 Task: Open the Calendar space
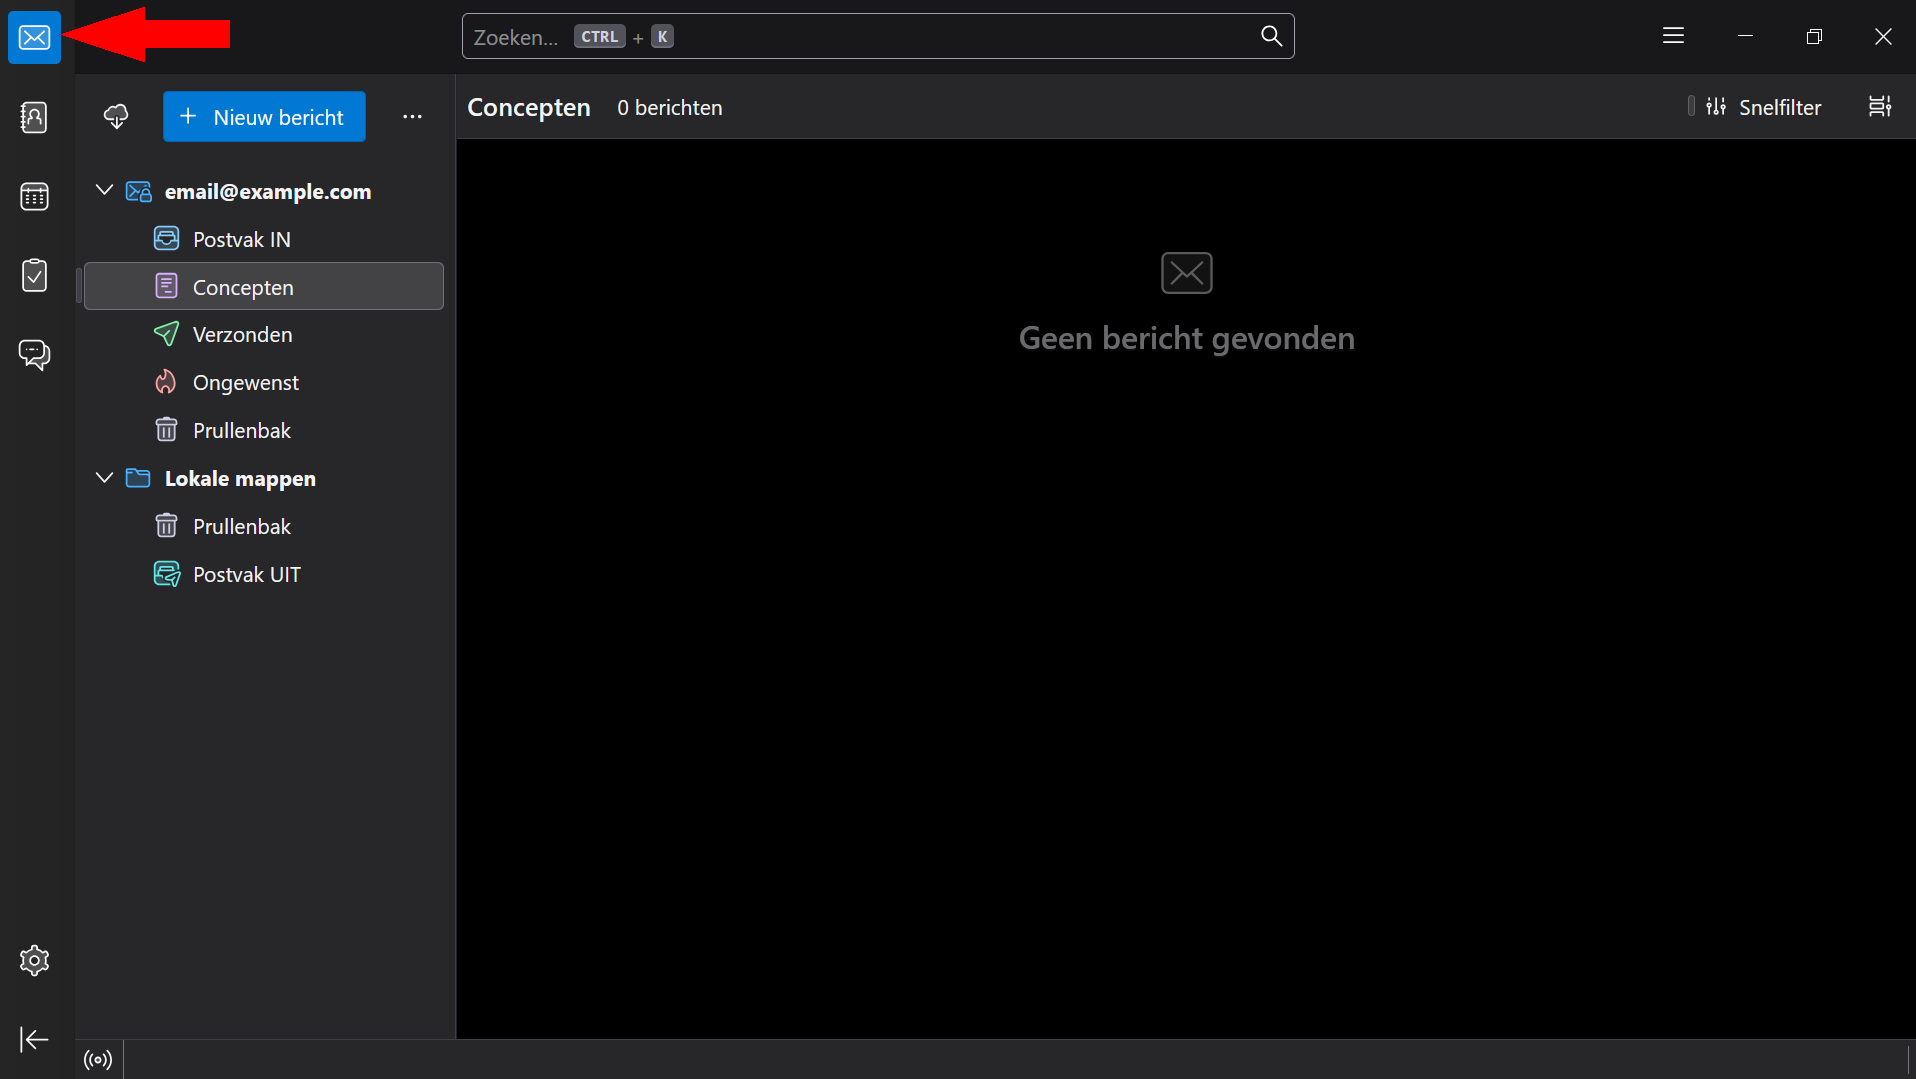[x=34, y=197]
